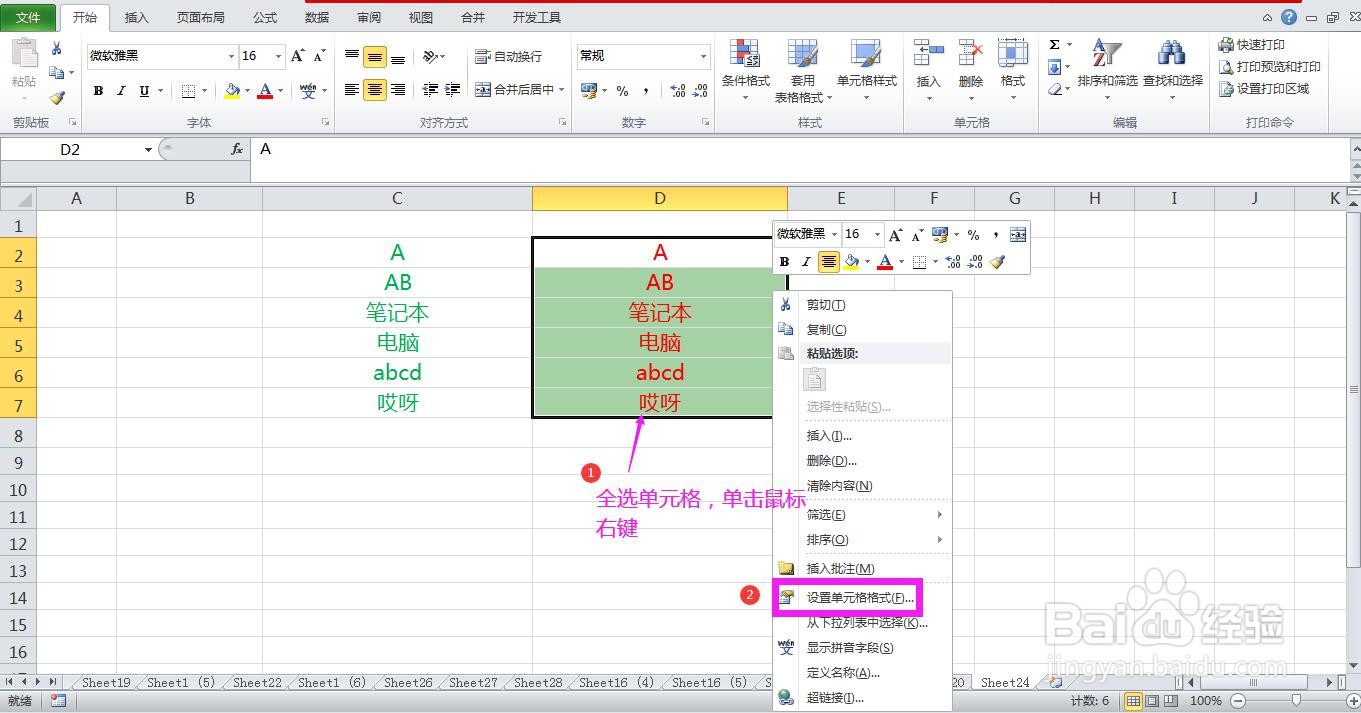Click the Insert Worksheet tab icon
The height and width of the screenshot is (713, 1361).
[1056, 682]
